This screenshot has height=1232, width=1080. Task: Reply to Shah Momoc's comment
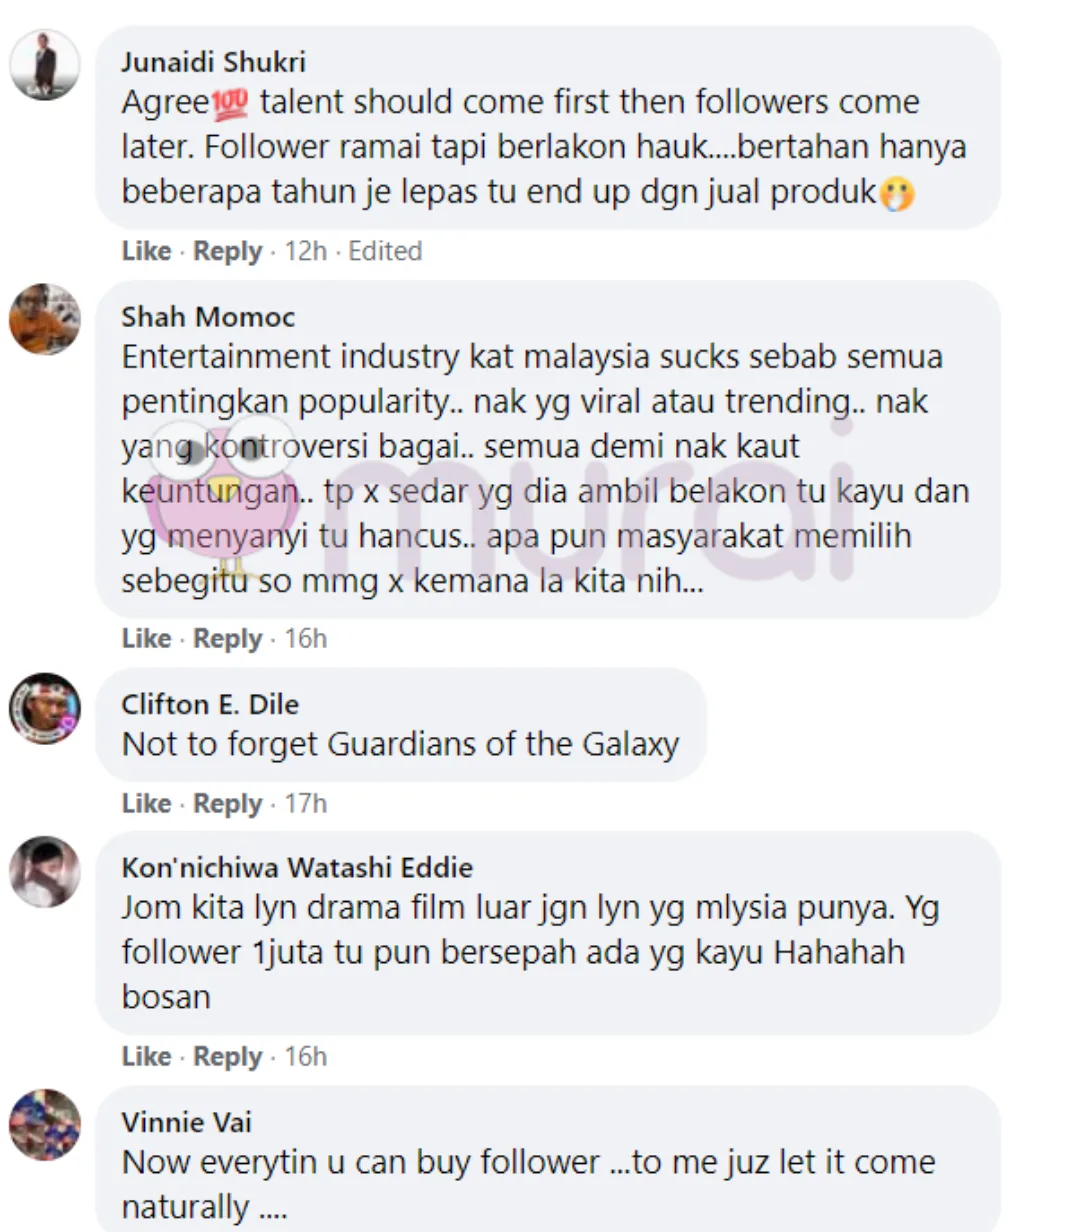tap(227, 638)
